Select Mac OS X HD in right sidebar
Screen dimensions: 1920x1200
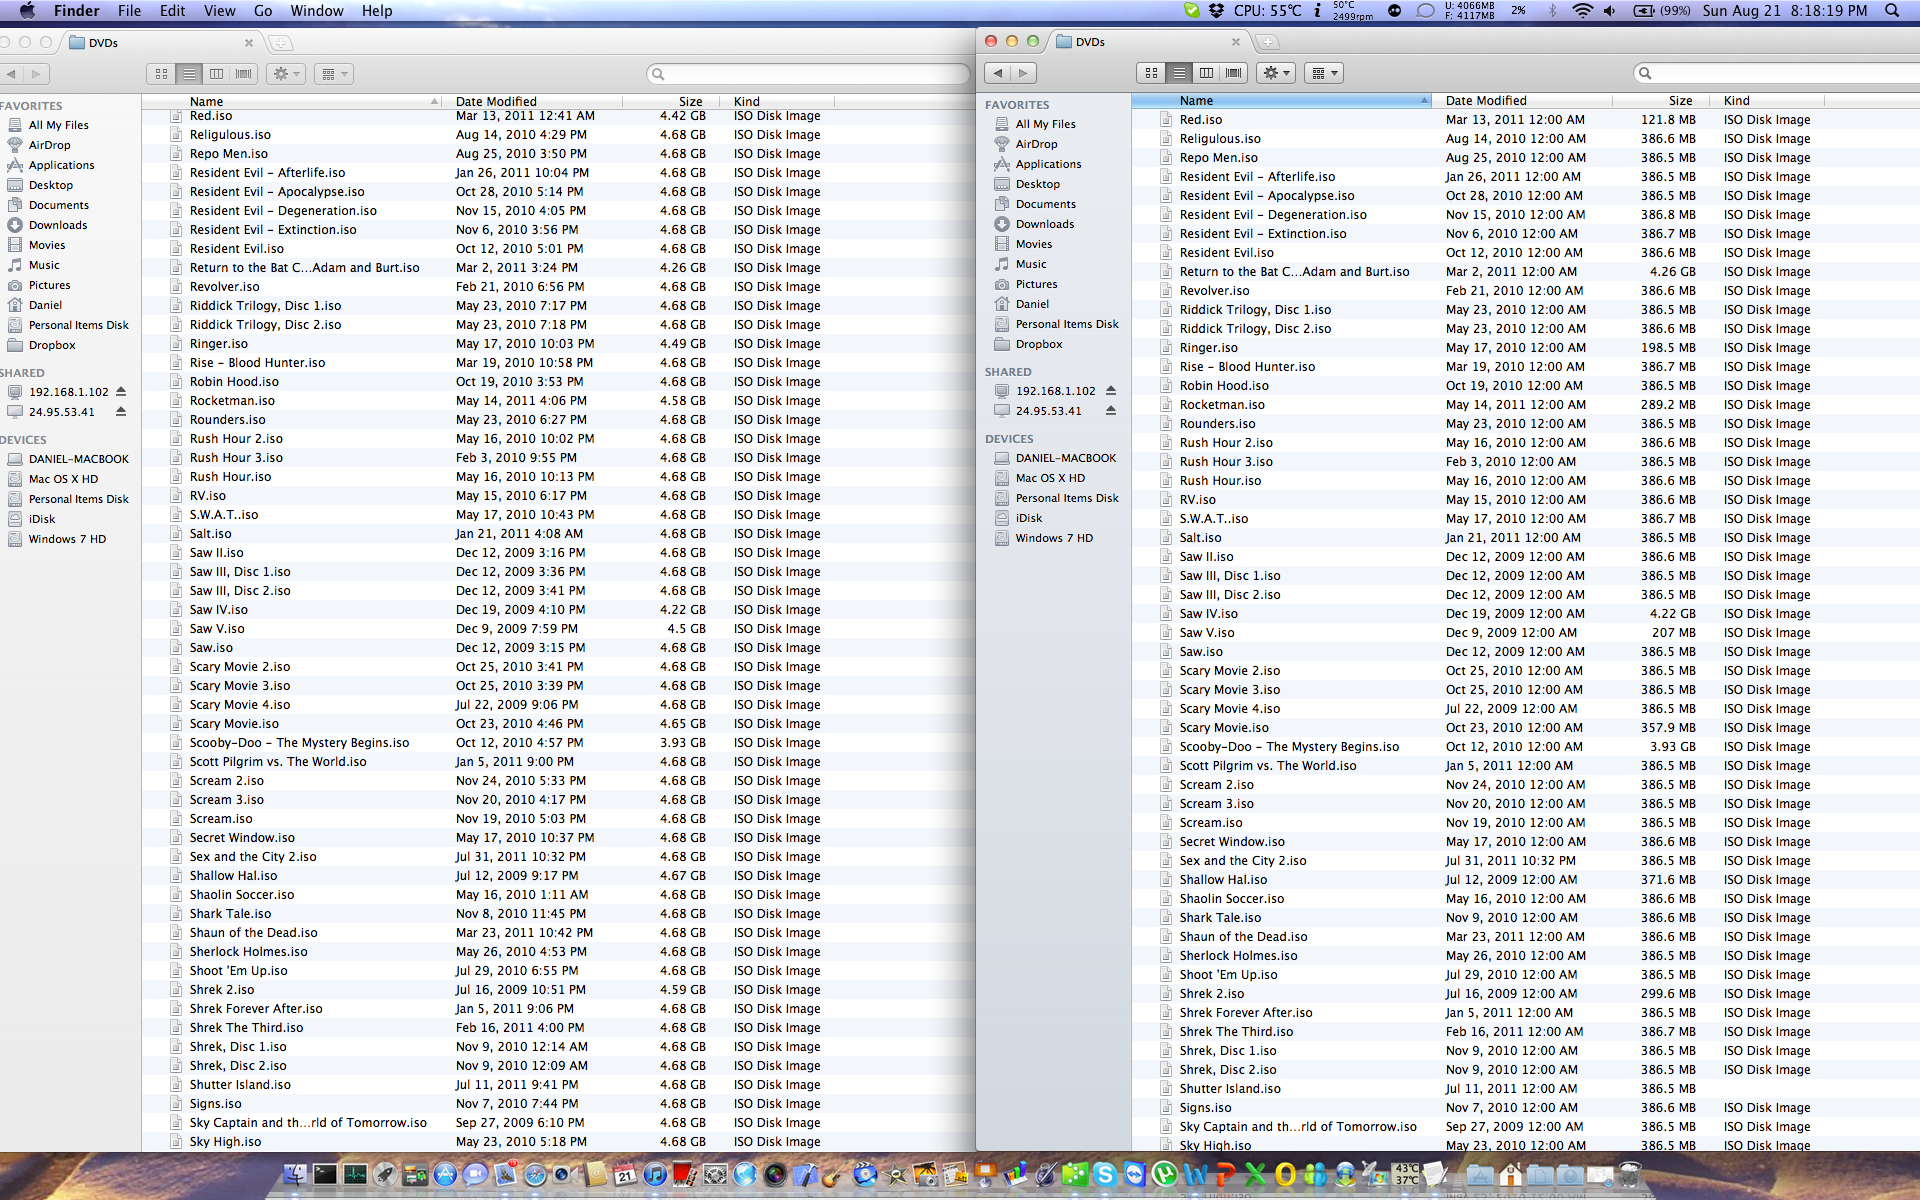coord(1049,478)
